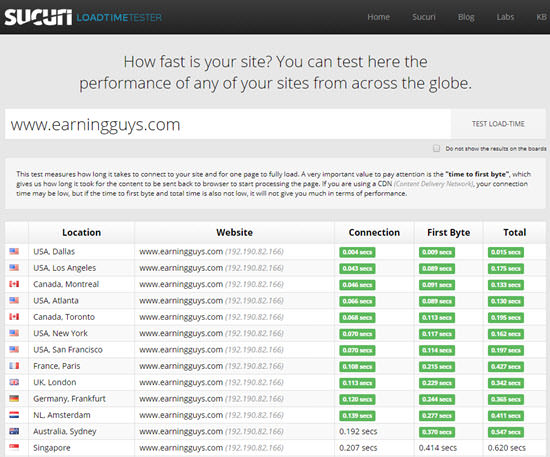550x457 pixels.
Task: Click the London first byte badge
Action: click(437, 383)
